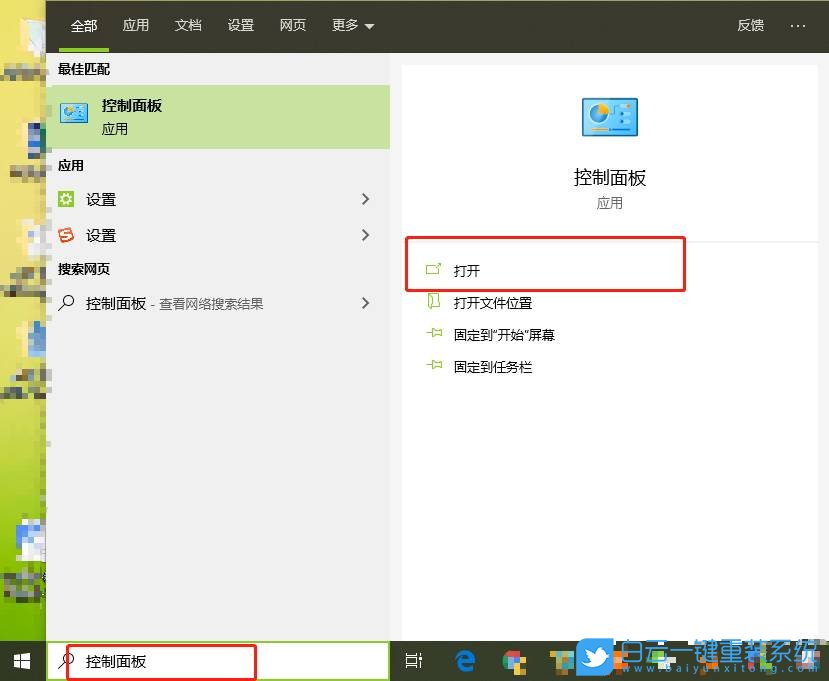The width and height of the screenshot is (829, 681).
Task: Click the 反馈 feedback option
Action: pyautogui.click(x=750, y=26)
